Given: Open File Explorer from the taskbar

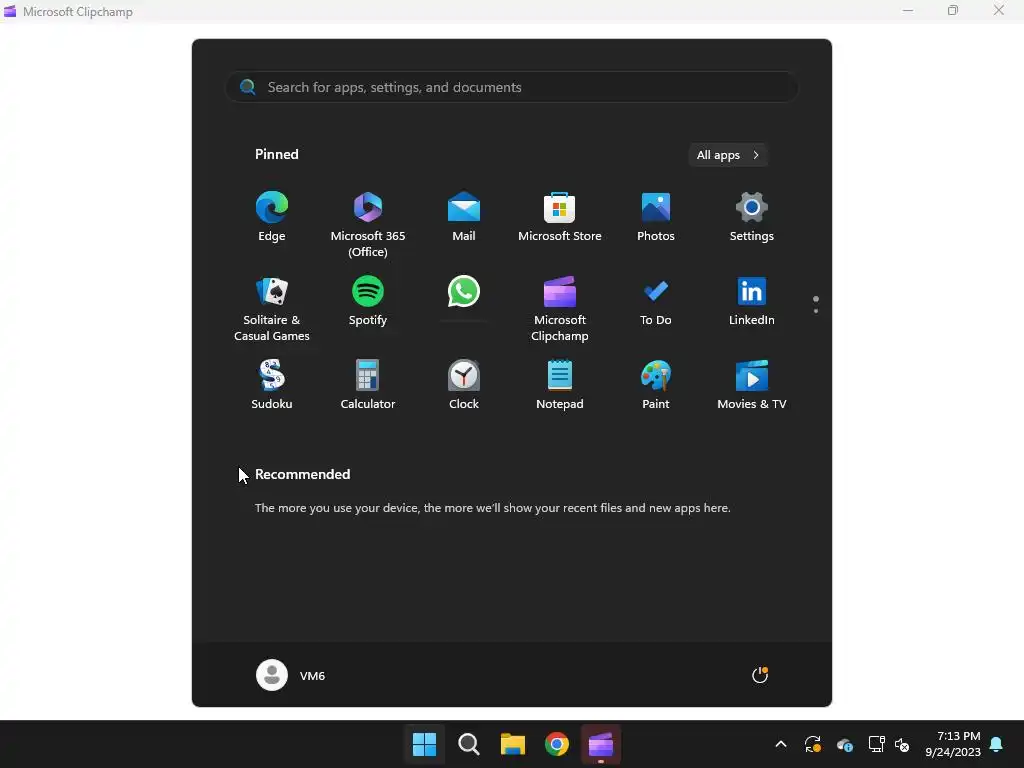Looking at the screenshot, I should (x=513, y=744).
